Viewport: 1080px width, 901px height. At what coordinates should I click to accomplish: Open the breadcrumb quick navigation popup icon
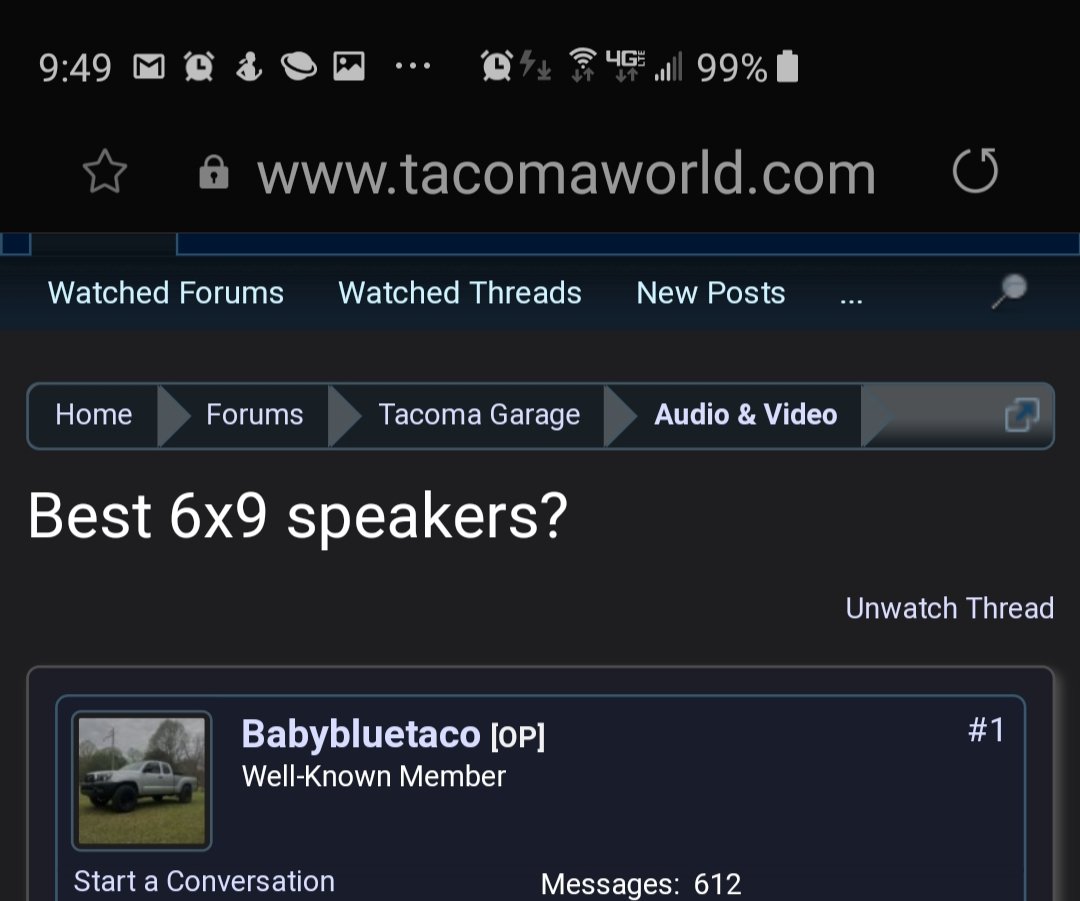click(x=1021, y=415)
